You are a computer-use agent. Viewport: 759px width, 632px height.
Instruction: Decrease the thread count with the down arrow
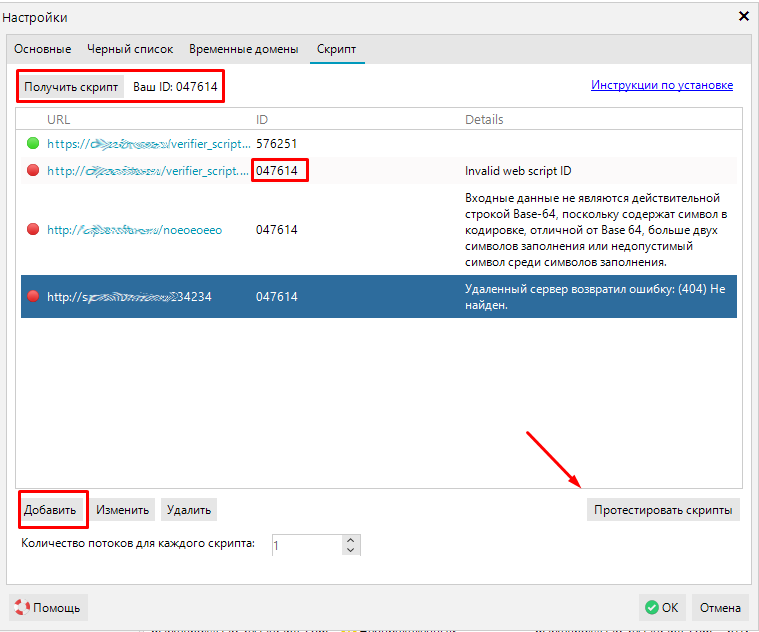pos(351,550)
